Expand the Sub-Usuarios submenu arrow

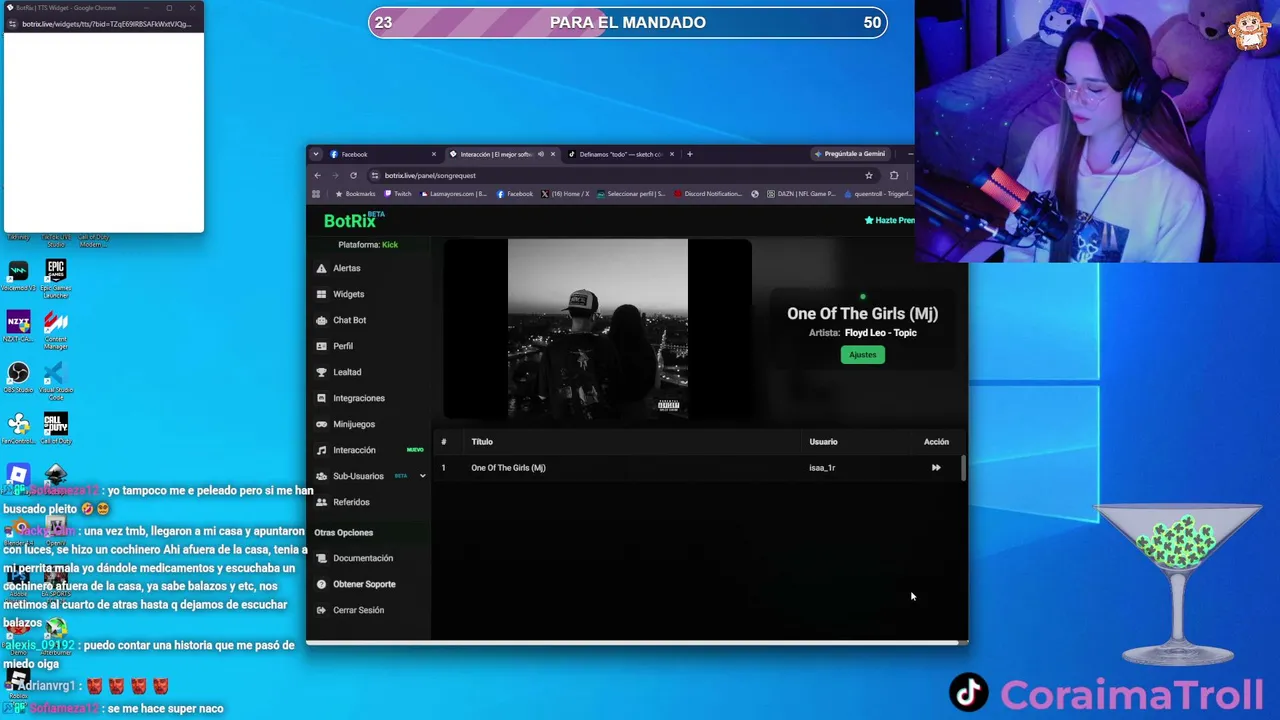(x=422, y=476)
